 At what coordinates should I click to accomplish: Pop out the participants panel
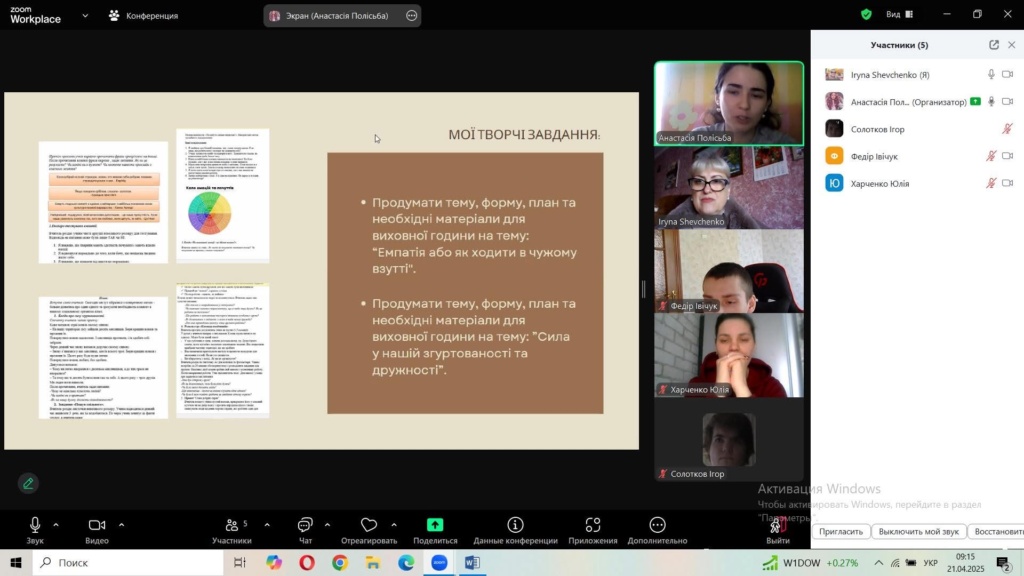[x=993, y=44]
